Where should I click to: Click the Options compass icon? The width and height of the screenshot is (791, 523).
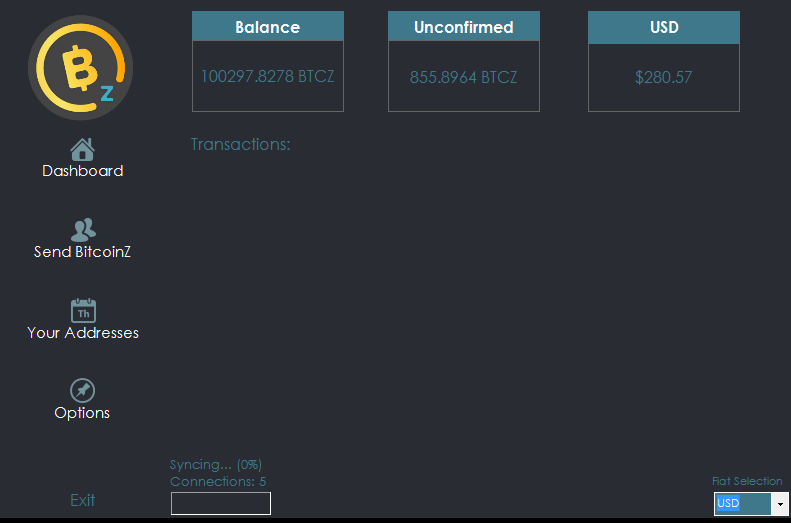coord(82,391)
